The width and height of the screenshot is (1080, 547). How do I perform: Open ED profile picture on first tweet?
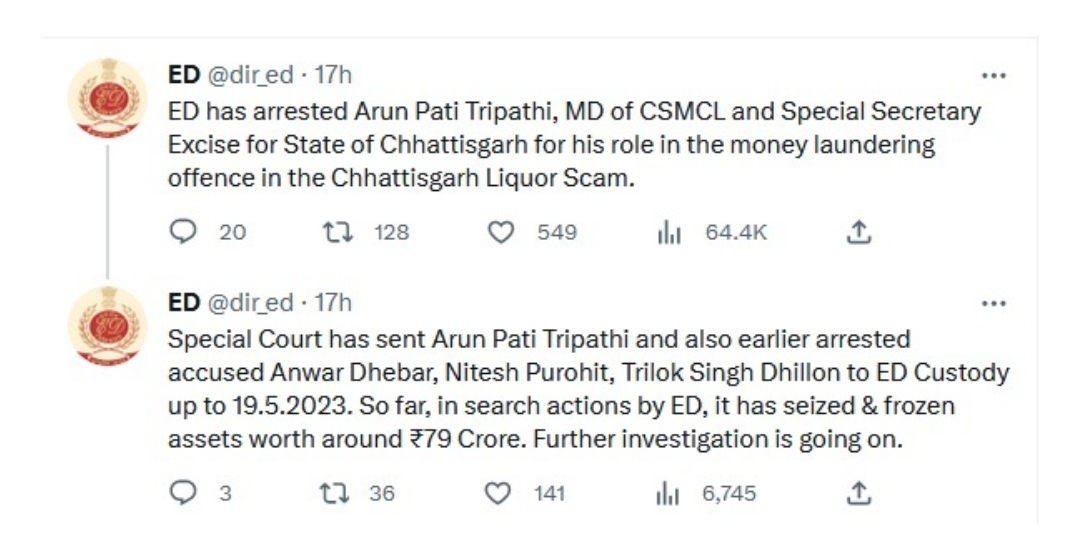(x=107, y=98)
